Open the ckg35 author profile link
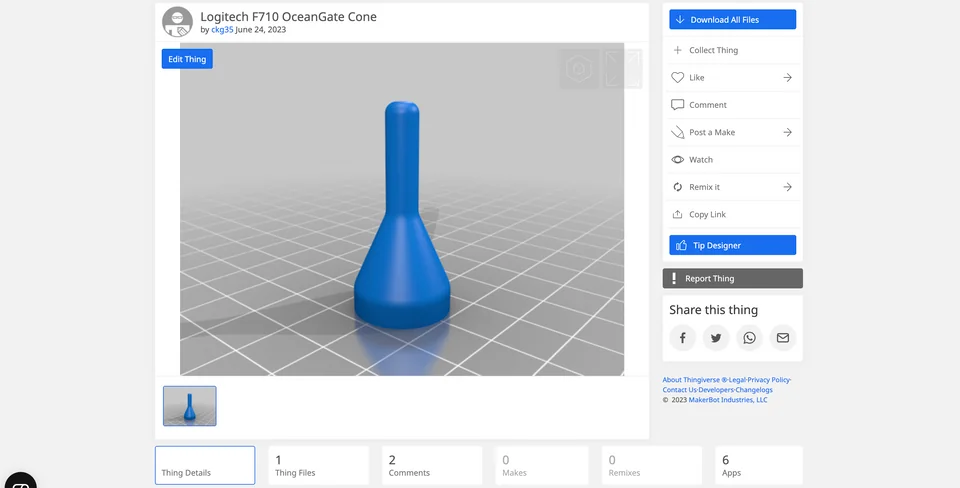The width and height of the screenshot is (960, 488). 222,29
